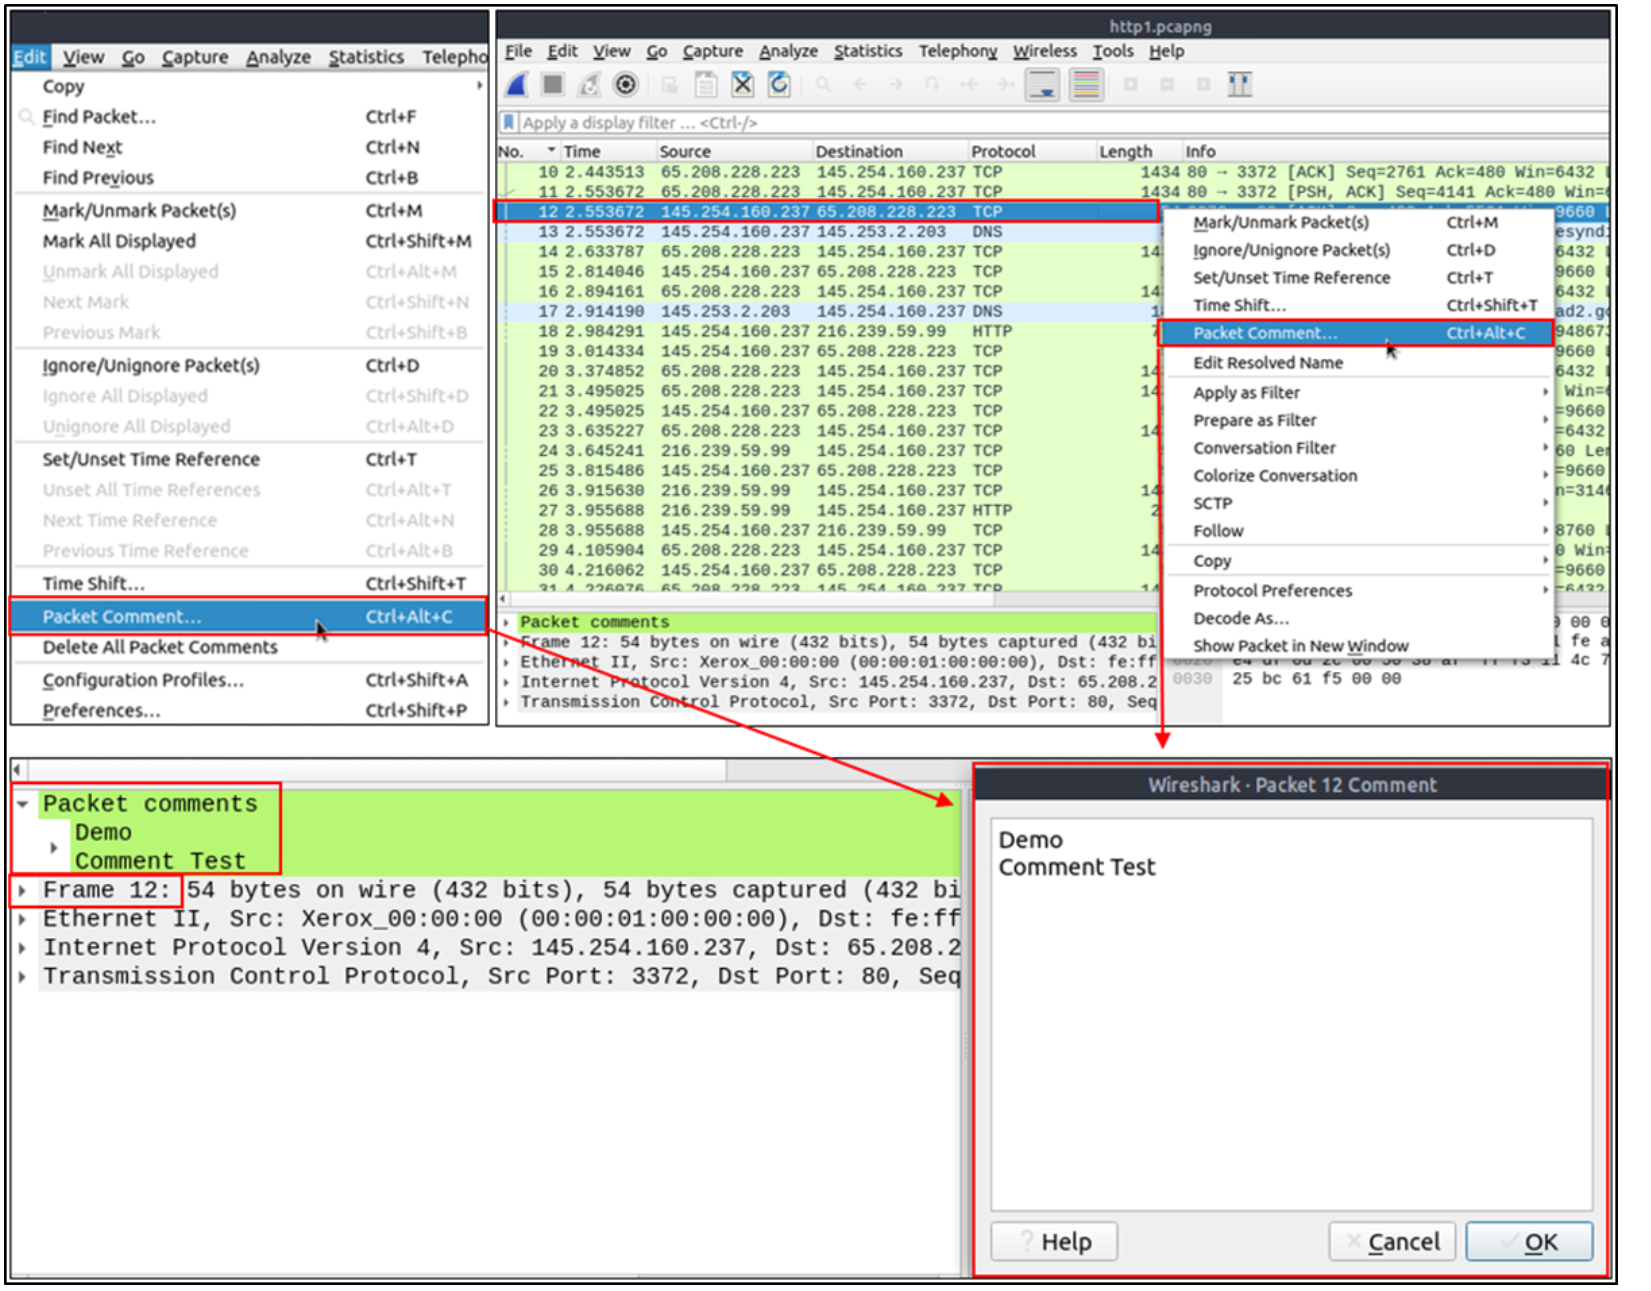Click the zoom in toolbar icon

(x=1130, y=85)
